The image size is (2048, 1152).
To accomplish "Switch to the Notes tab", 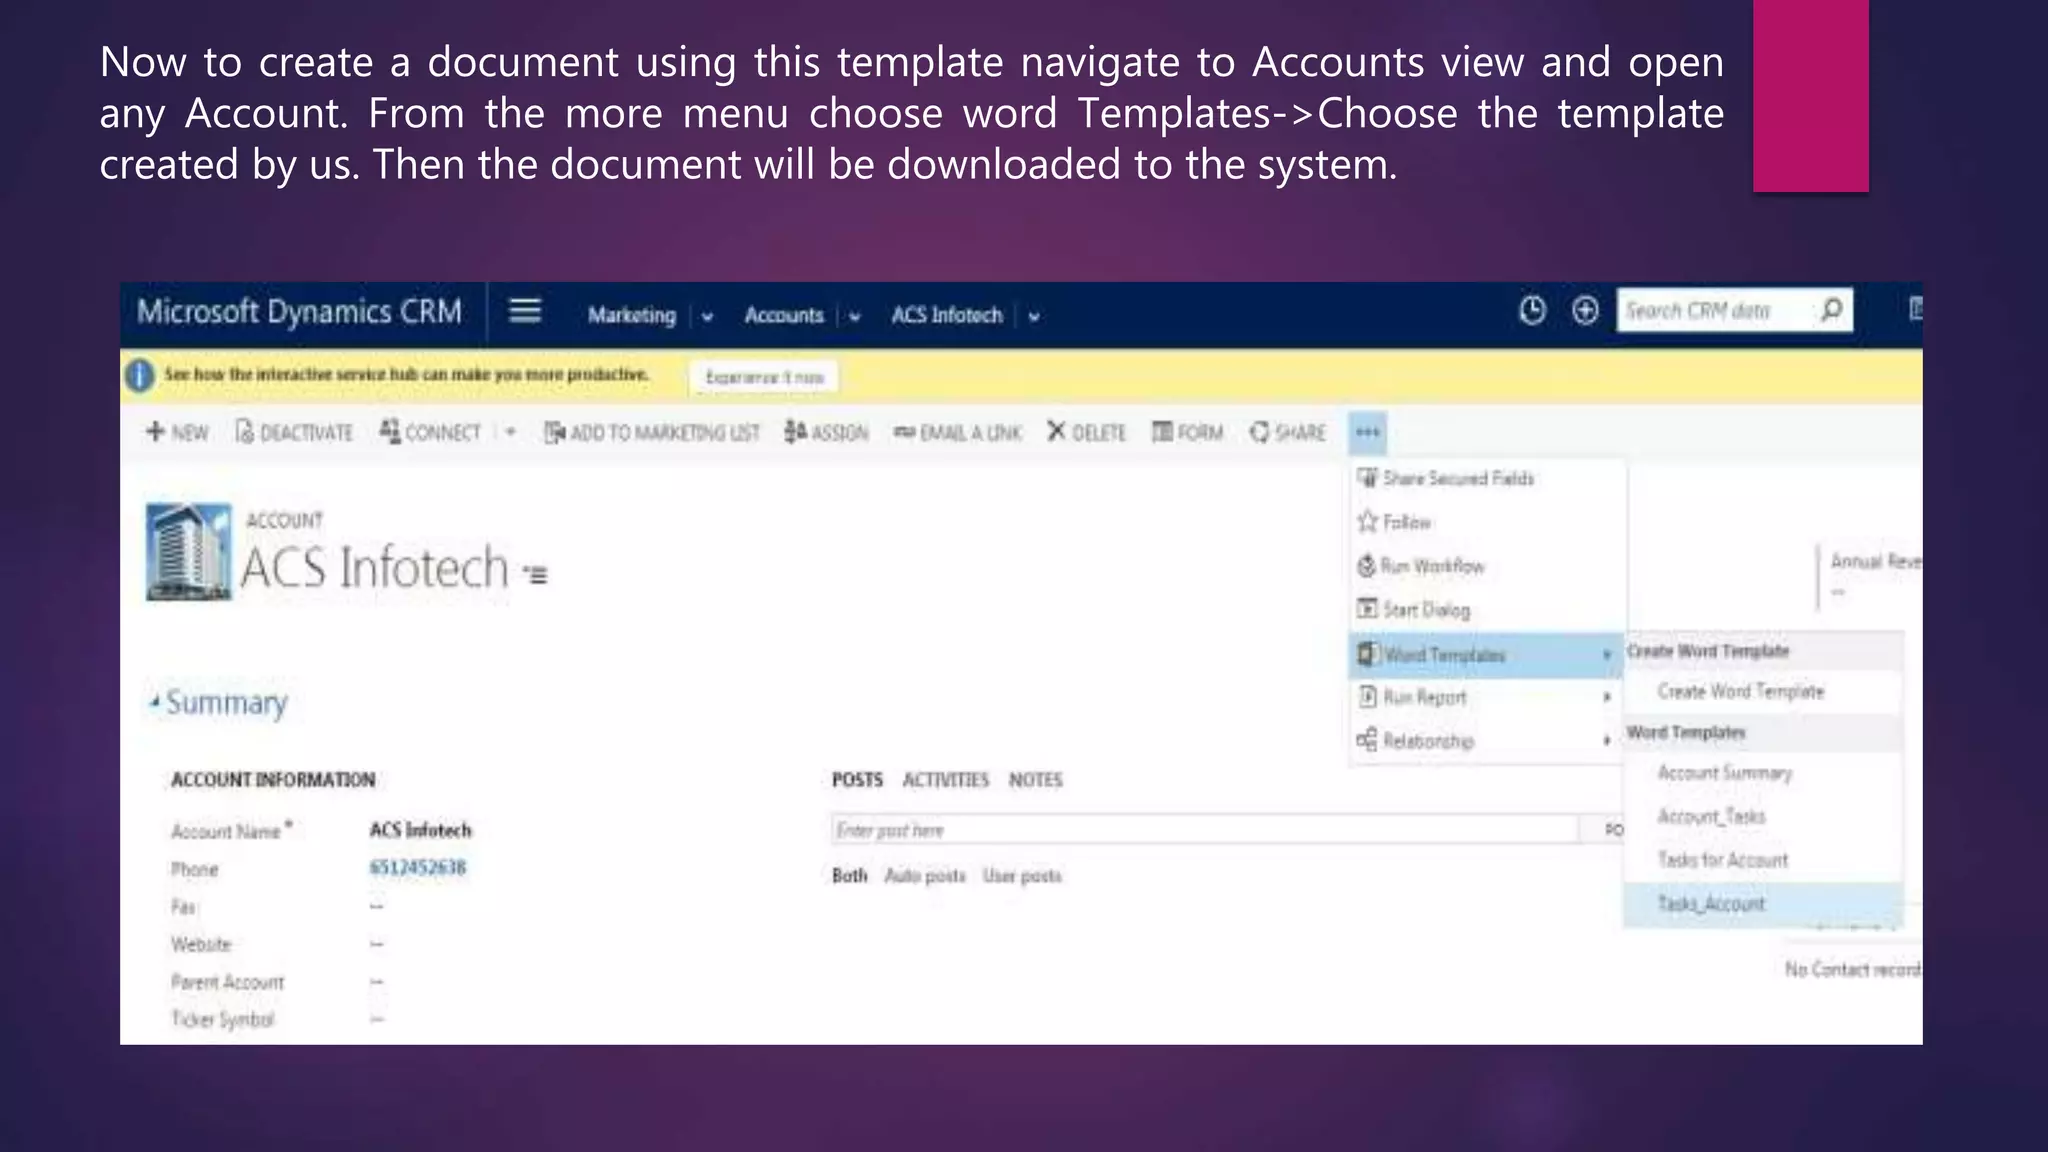I will pos(1035,780).
